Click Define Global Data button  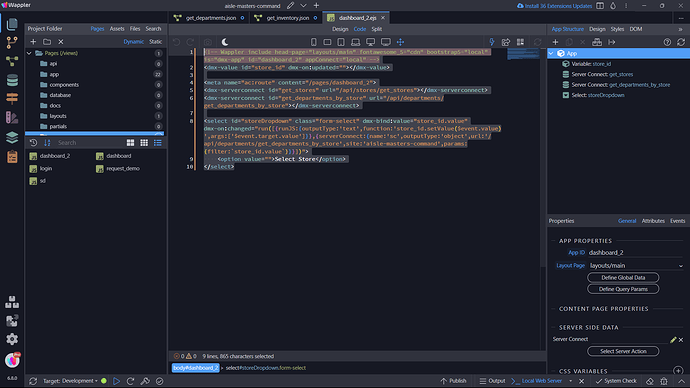[x=623, y=278]
